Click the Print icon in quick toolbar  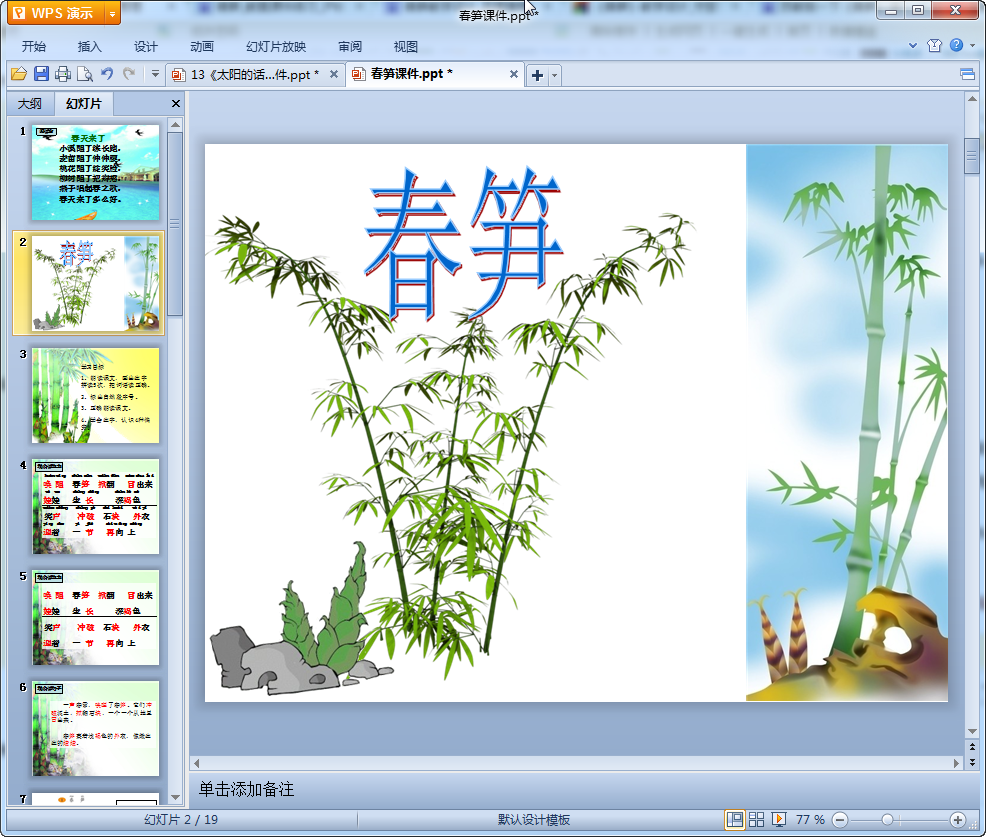point(62,74)
